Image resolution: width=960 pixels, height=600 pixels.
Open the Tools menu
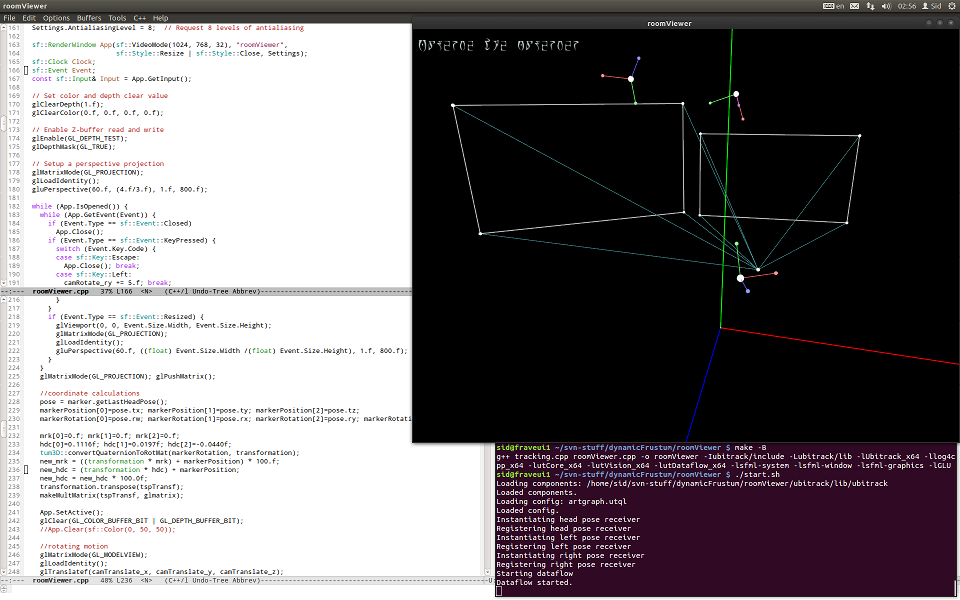117,18
